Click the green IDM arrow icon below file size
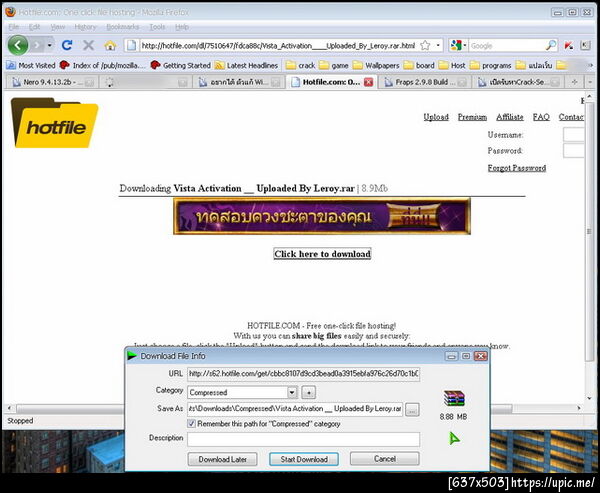The height and width of the screenshot is (493, 600). click(454, 439)
